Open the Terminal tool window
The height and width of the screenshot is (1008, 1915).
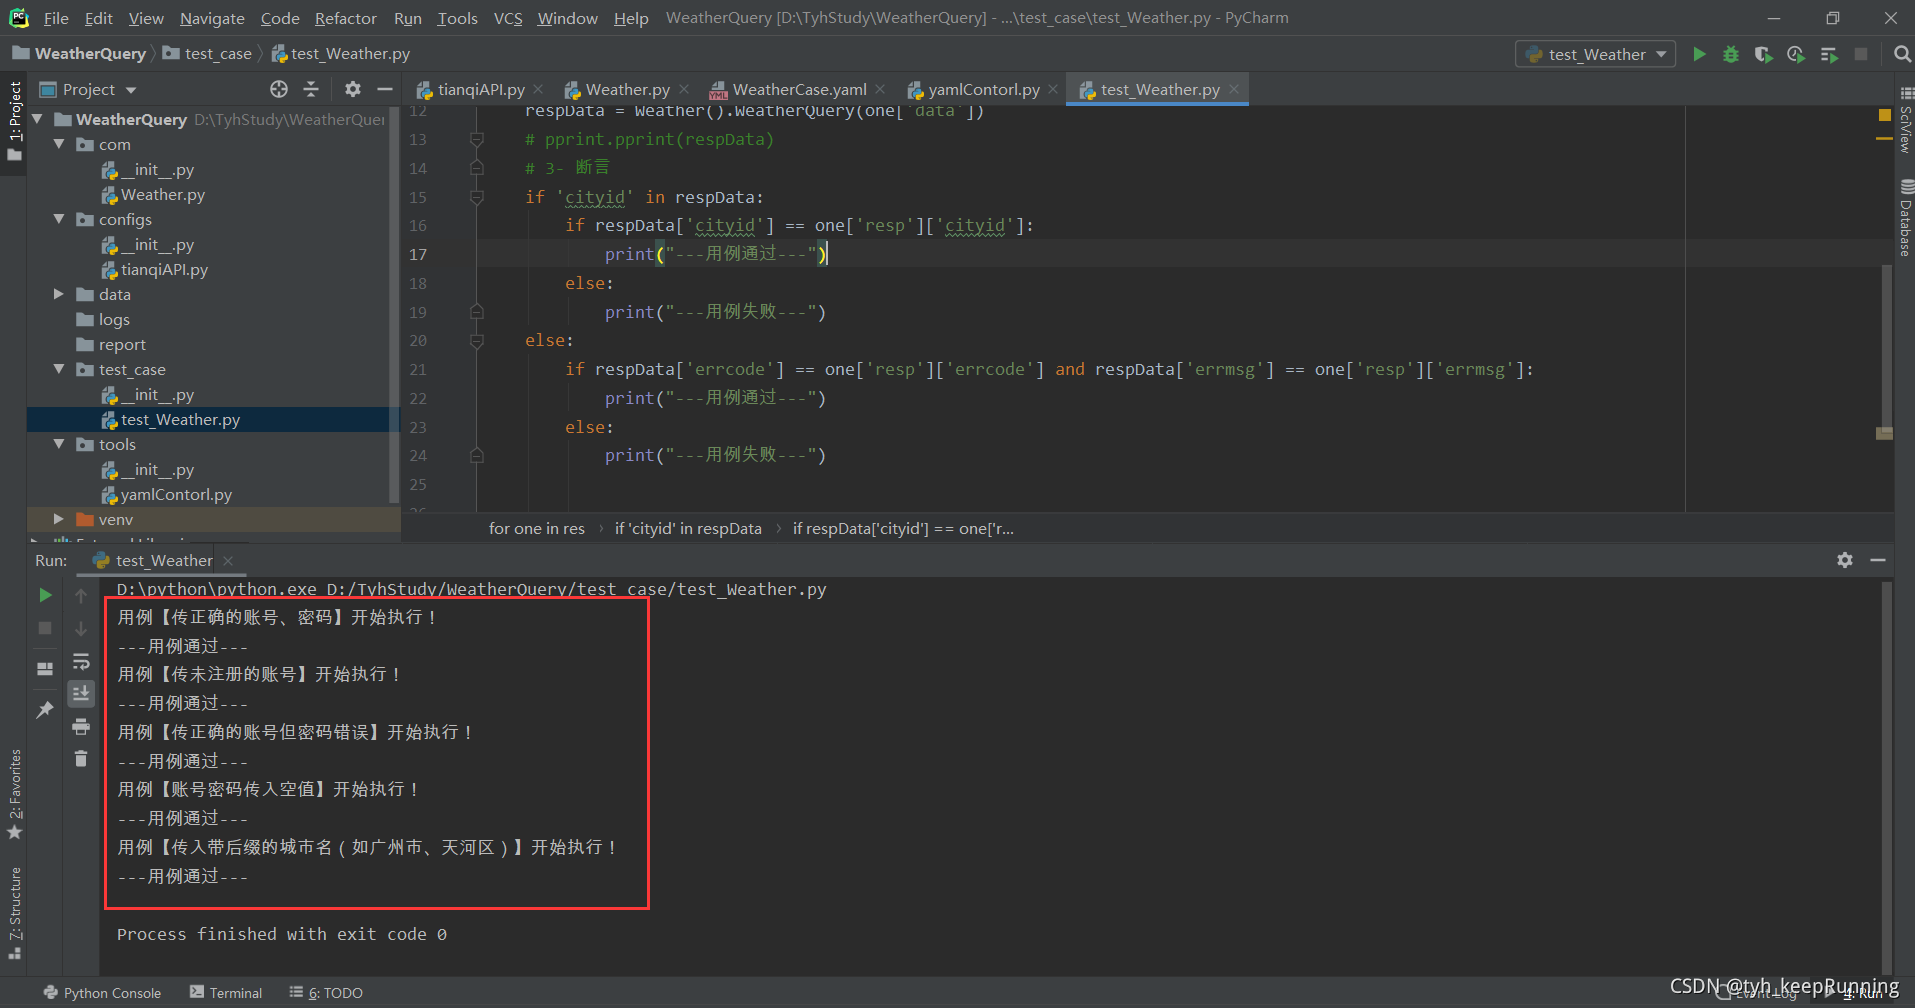(x=226, y=993)
